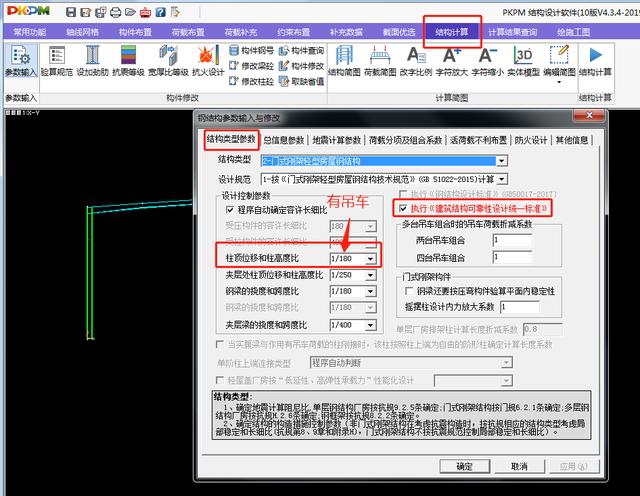Open the 活荷载不利布置 tab
This screenshot has height=496, width=640.
pos(478,140)
